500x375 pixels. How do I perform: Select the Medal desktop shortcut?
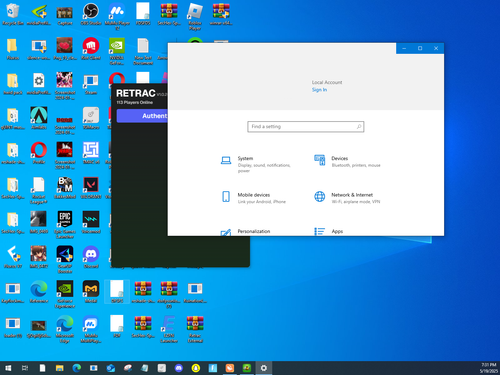coord(91,292)
